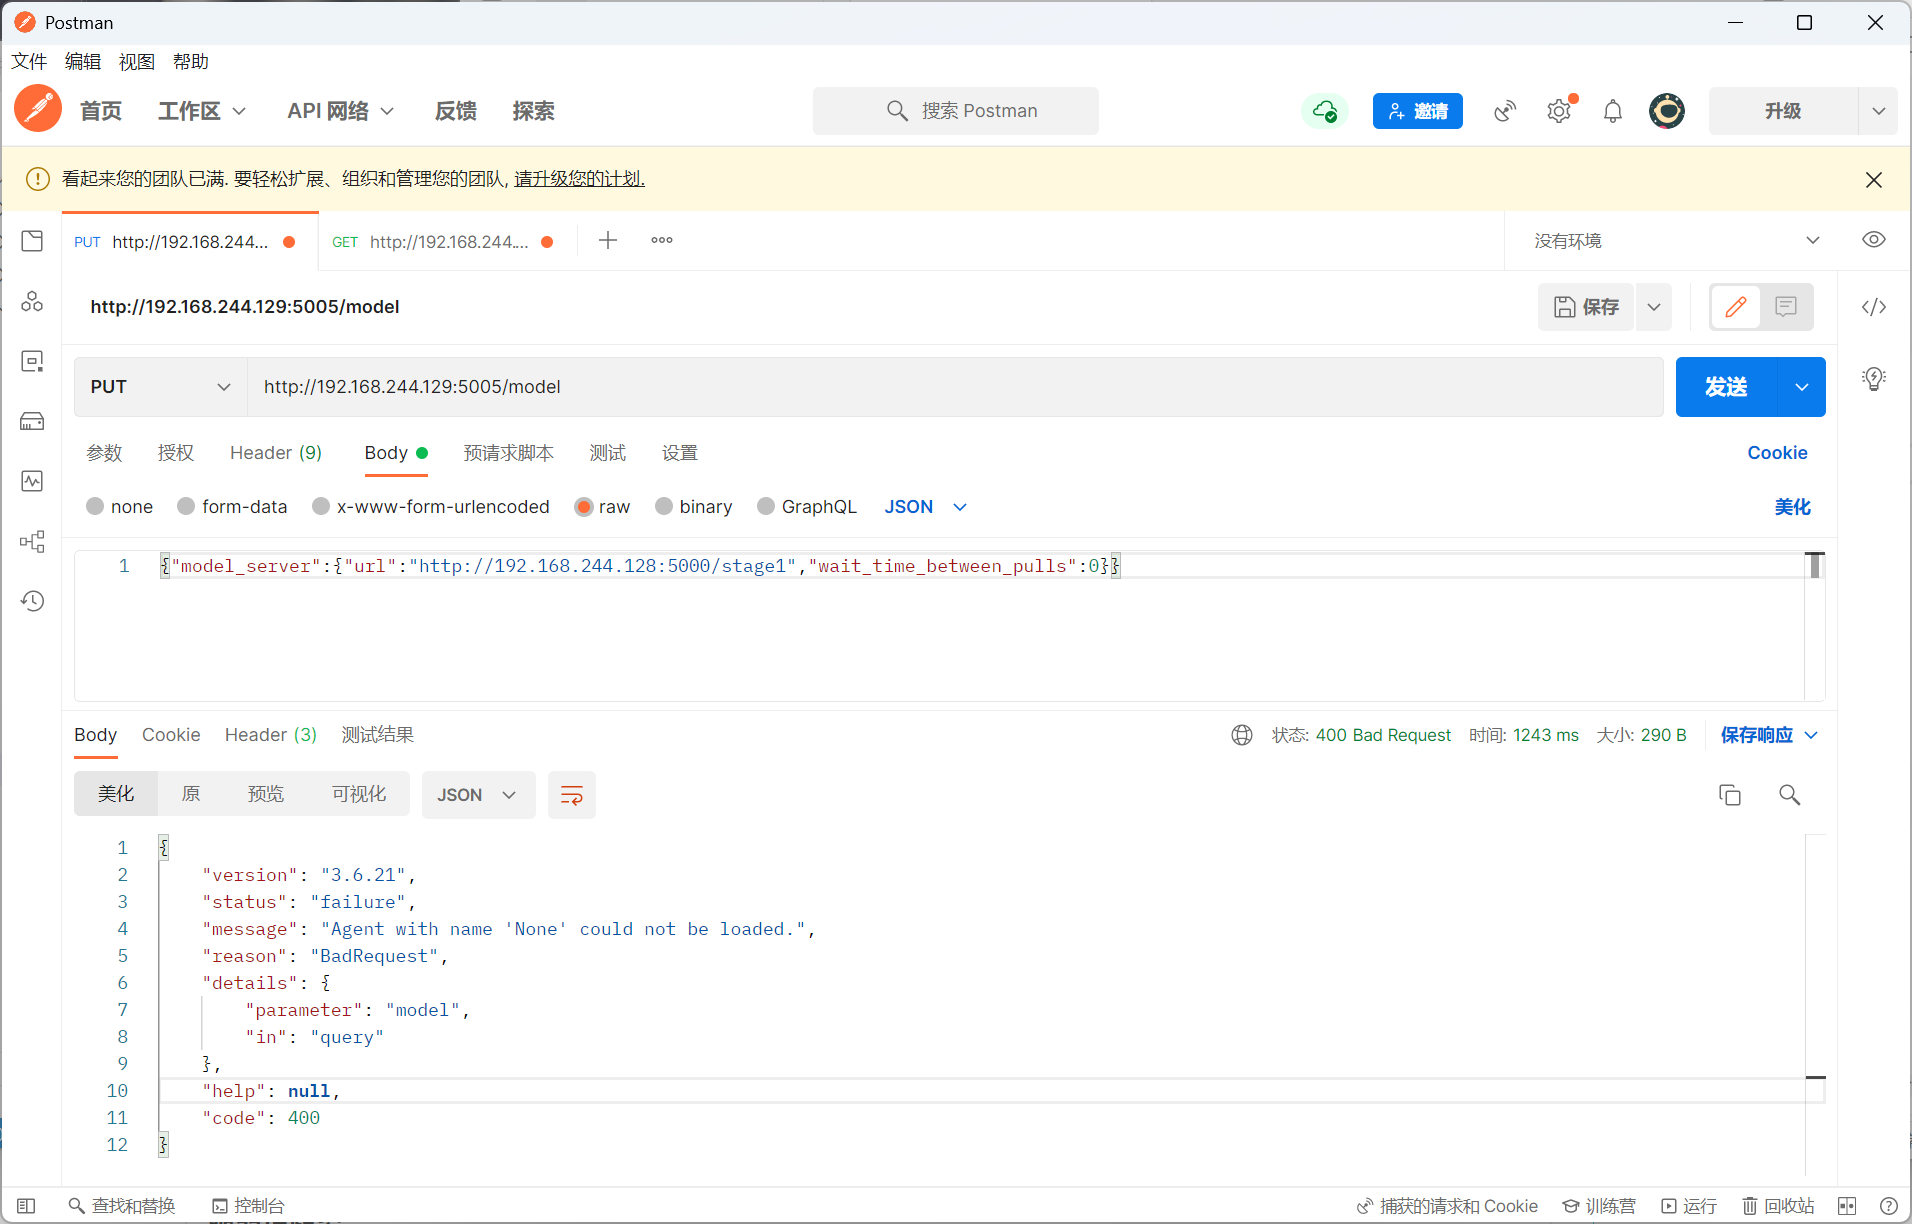This screenshot has width=1912, height=1224.
Task: Open History icon in the sidebar
Action: pyautogui.click(x=32, y=601)
